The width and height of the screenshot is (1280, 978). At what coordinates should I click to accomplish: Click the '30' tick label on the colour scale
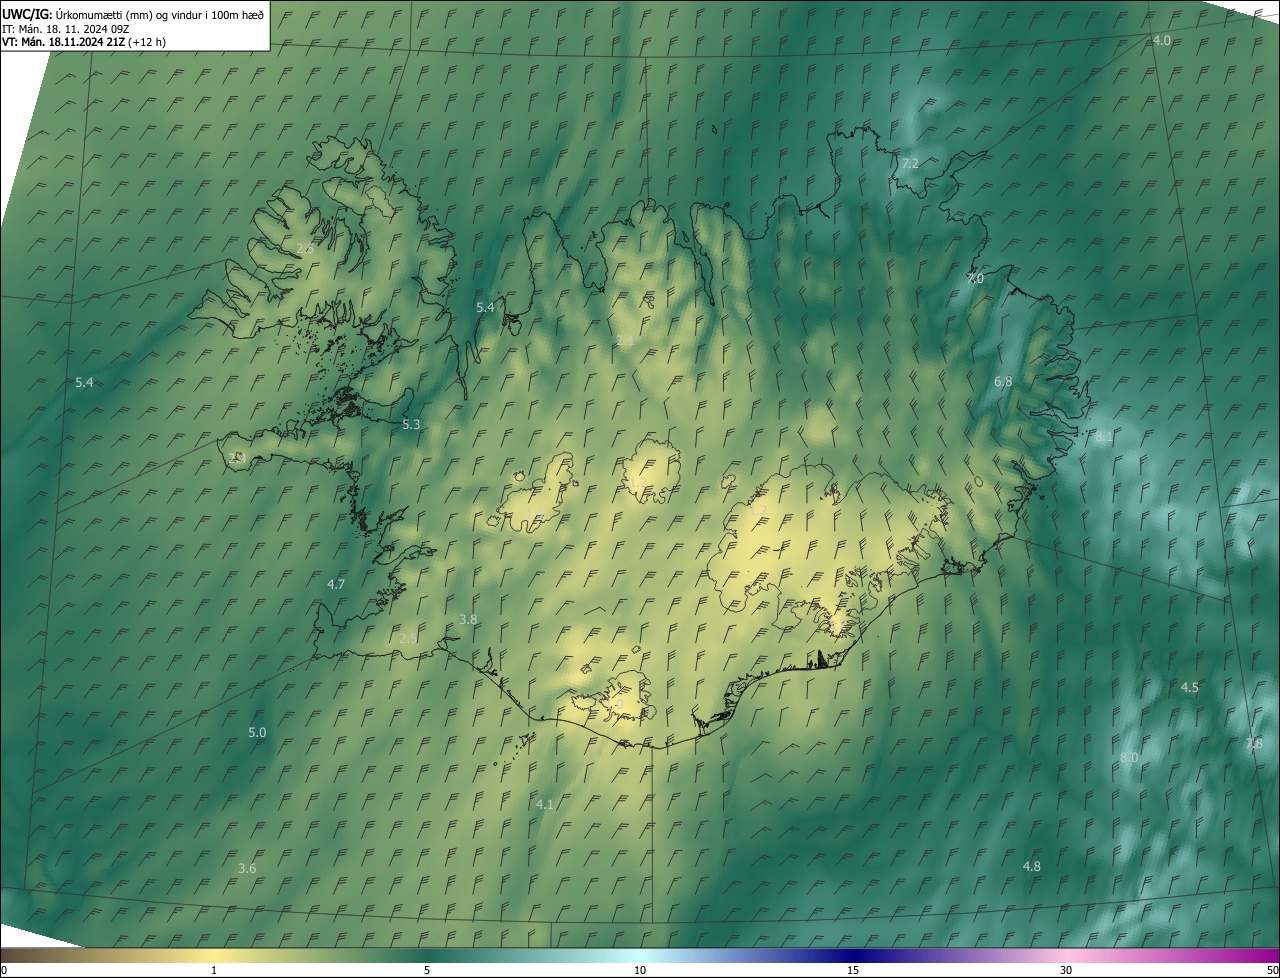(x=1066, y=971)
